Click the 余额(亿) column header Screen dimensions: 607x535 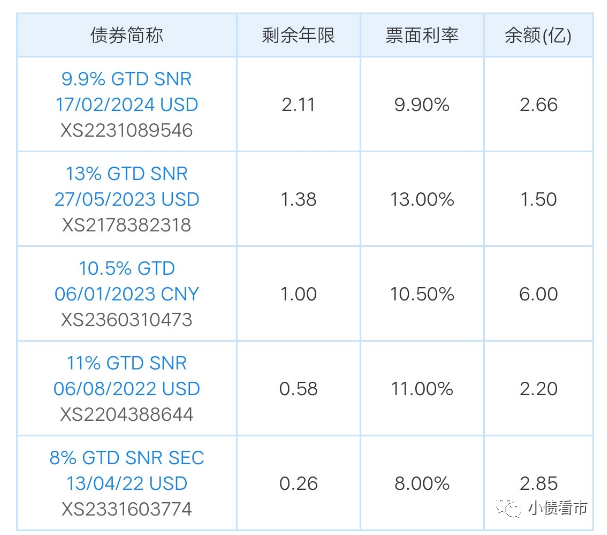click(x=538, y=36)
